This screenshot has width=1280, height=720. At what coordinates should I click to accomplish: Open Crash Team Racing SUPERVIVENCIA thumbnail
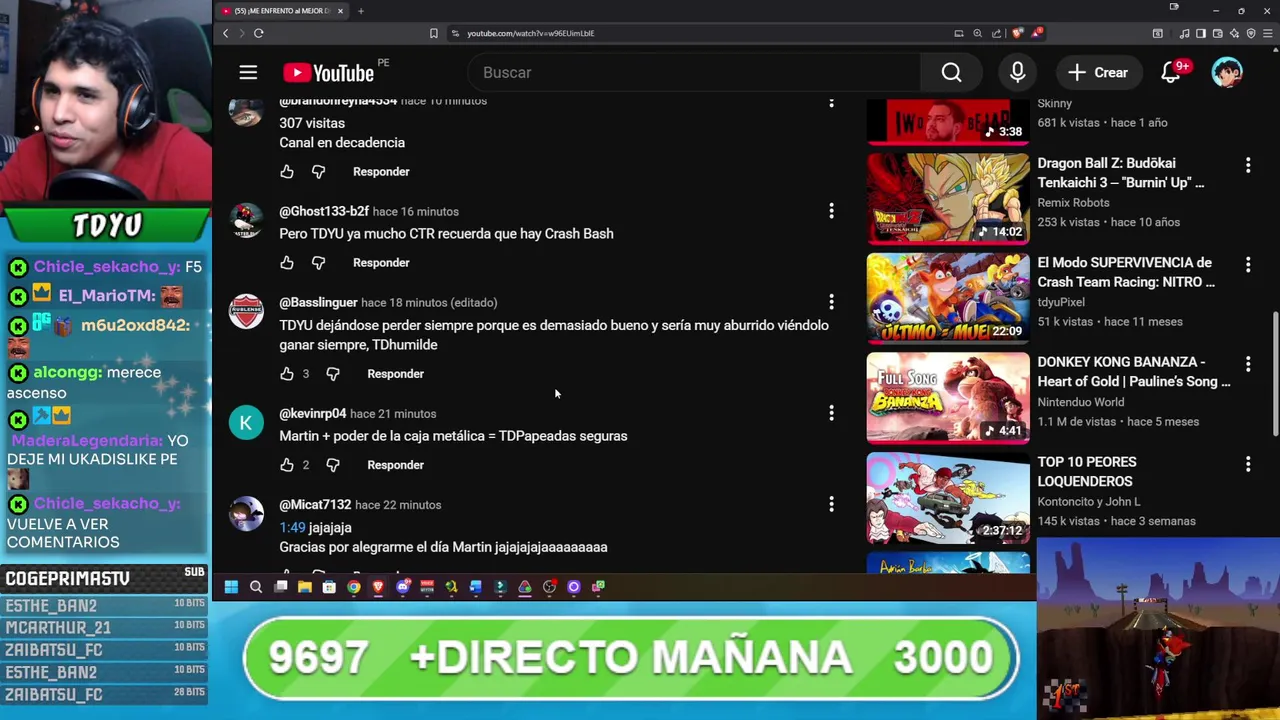point(948,298)
